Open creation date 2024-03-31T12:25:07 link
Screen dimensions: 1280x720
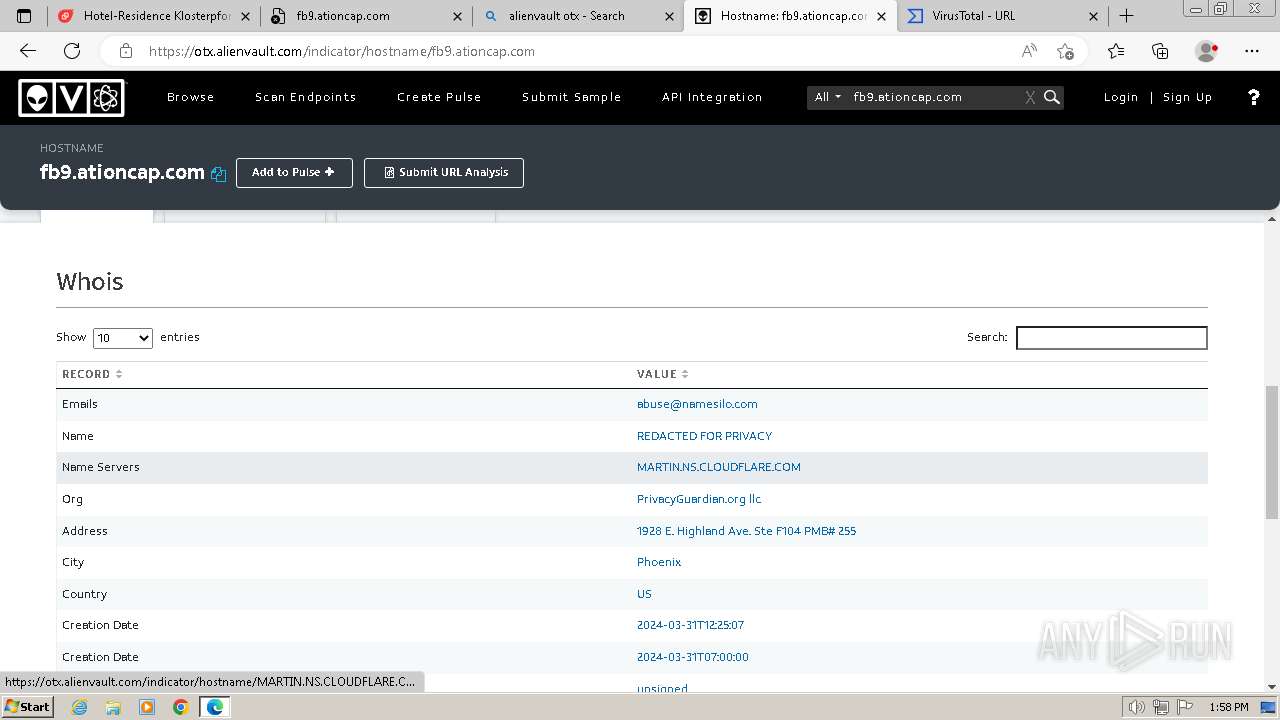click(690, 625)
